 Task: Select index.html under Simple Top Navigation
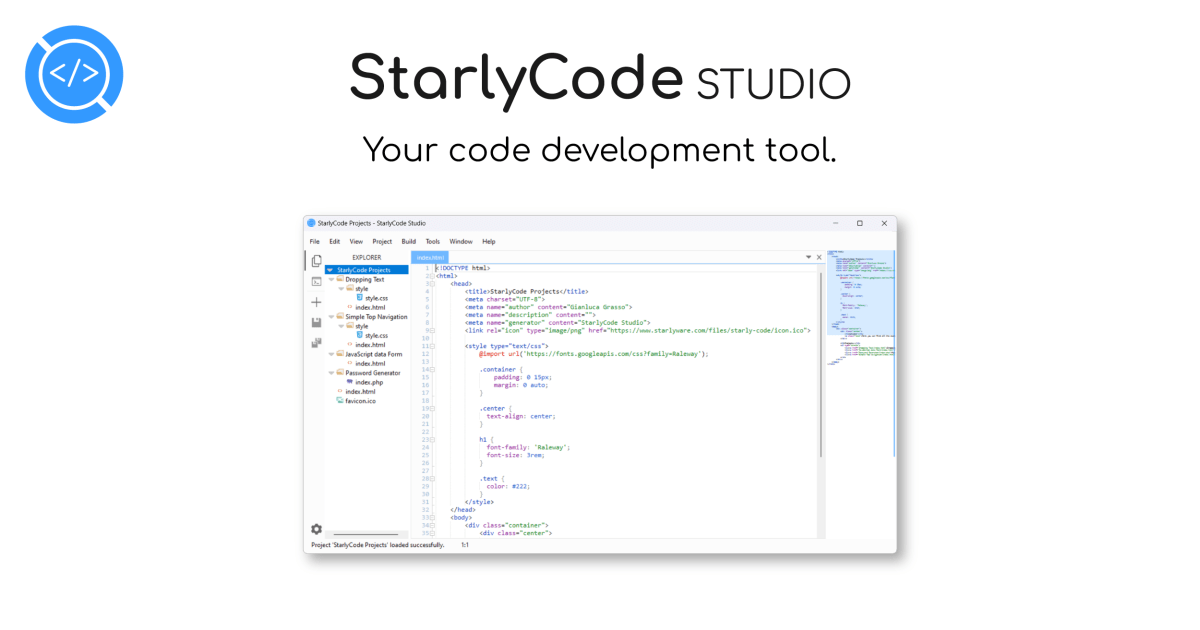[x=370, y=345]
